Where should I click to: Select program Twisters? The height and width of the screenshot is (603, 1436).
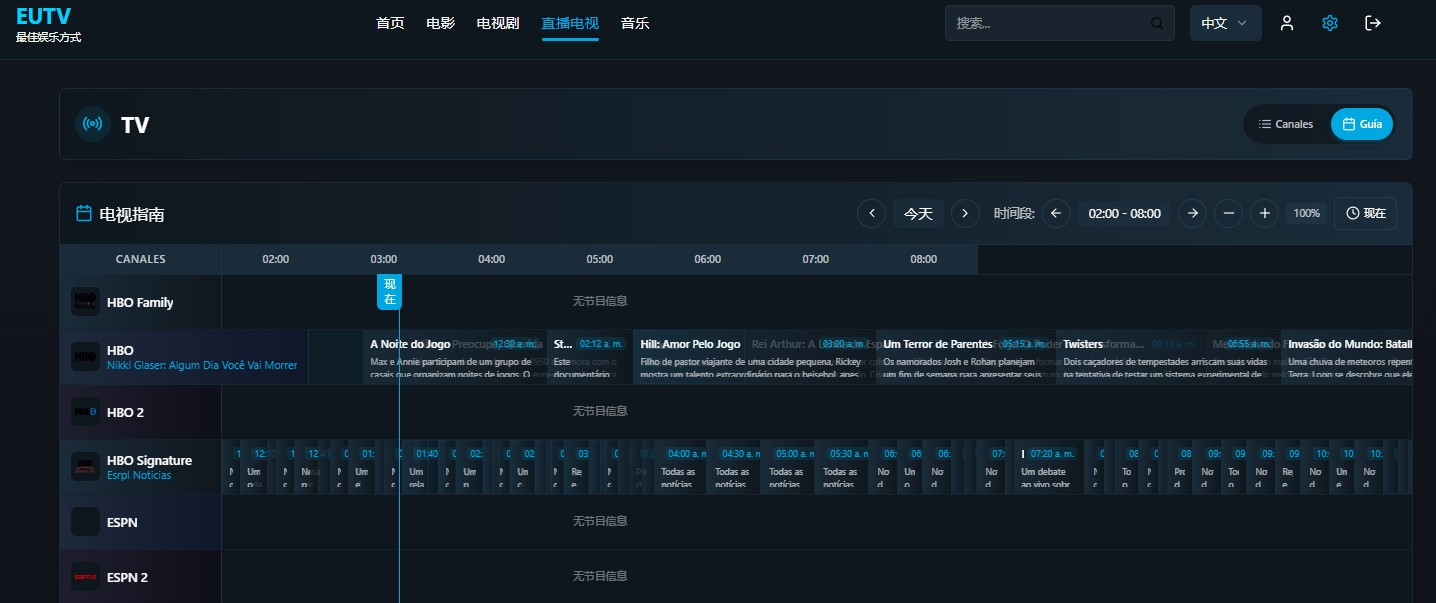[1168, 357]
